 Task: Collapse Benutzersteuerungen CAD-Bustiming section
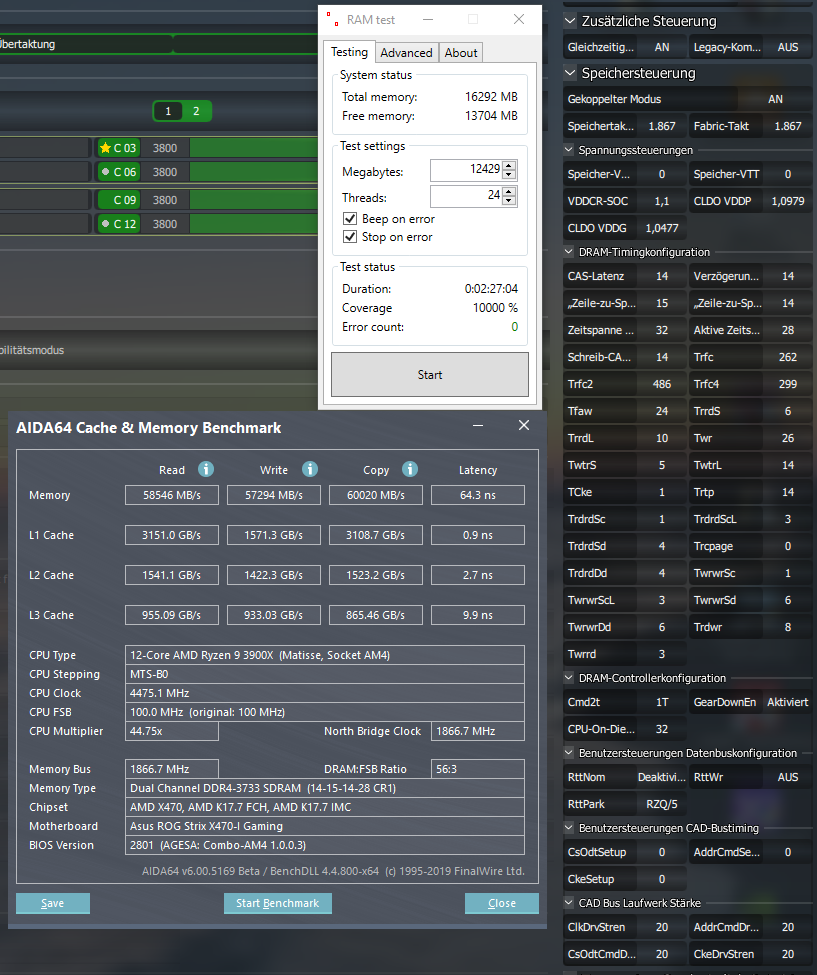pos(569,828)
